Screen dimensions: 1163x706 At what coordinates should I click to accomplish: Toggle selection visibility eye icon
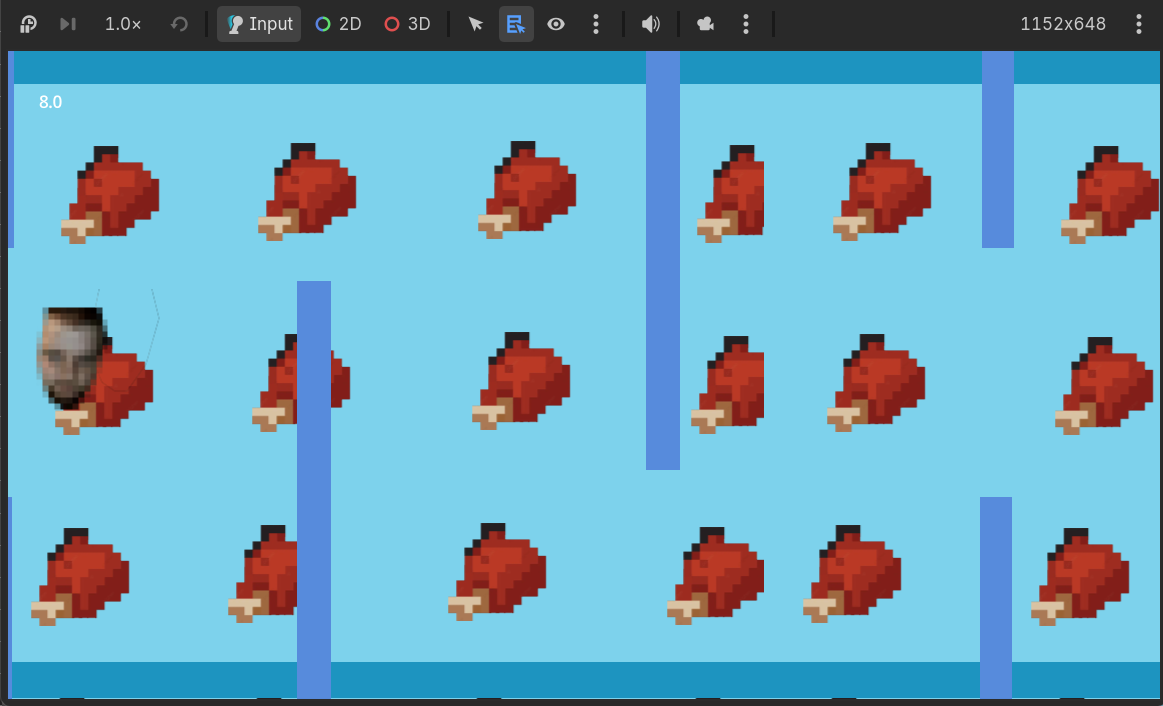pyautogui.click(x=556, y=24)
